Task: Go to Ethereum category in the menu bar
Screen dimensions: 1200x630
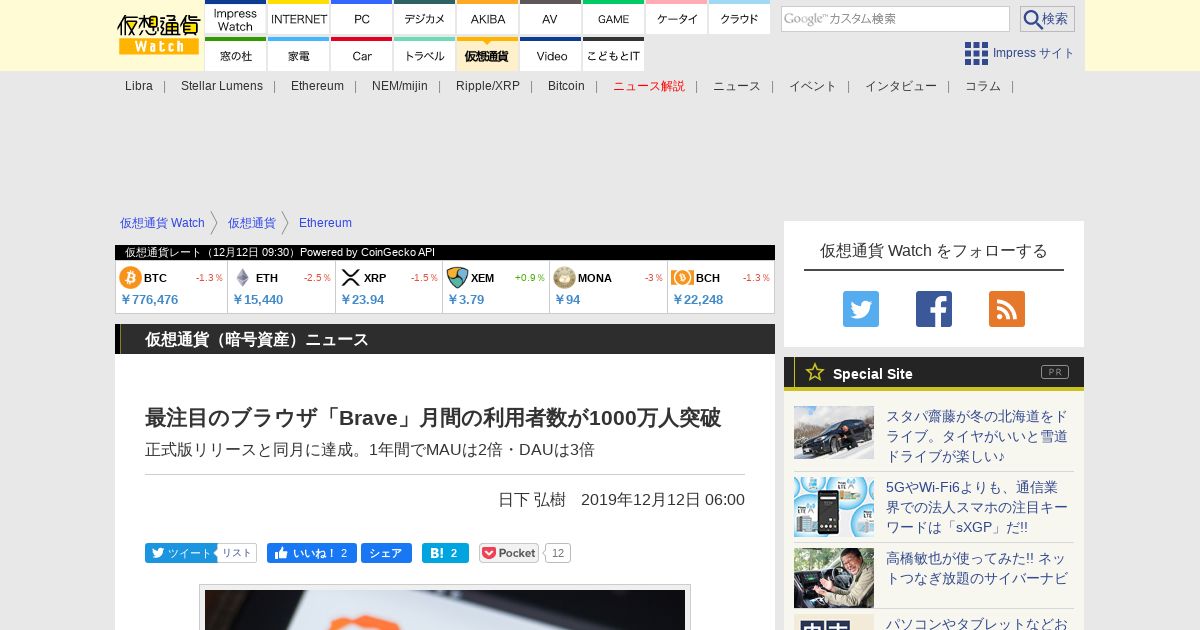Action: [x=317, y=86]
